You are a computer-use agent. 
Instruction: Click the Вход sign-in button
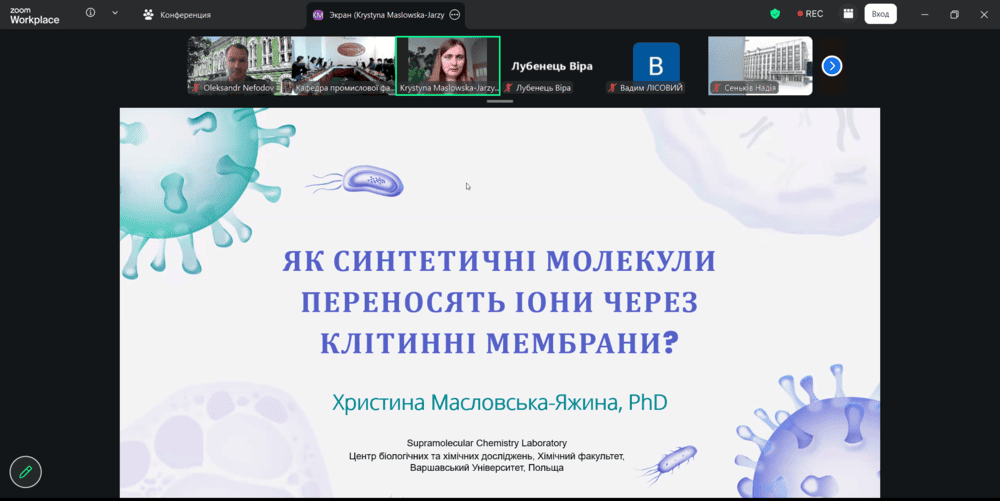(x=880, y=14)
